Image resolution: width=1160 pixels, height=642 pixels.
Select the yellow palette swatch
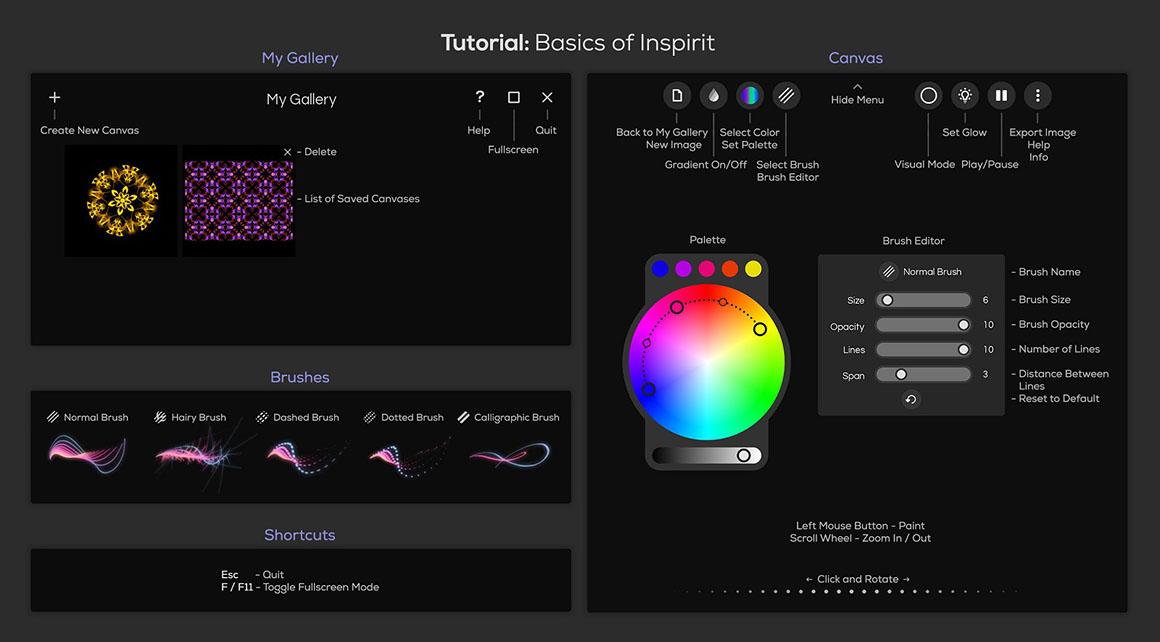[x=753, y=269]
